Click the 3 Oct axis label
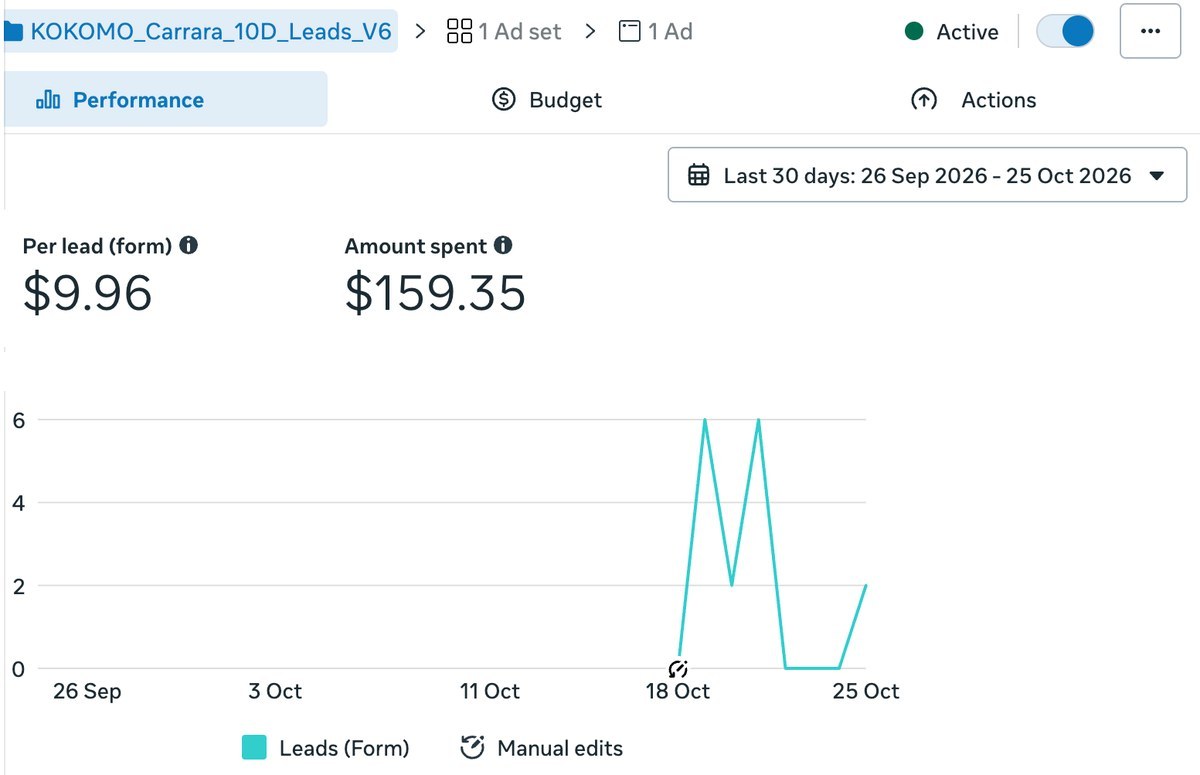 coord(275,691)
